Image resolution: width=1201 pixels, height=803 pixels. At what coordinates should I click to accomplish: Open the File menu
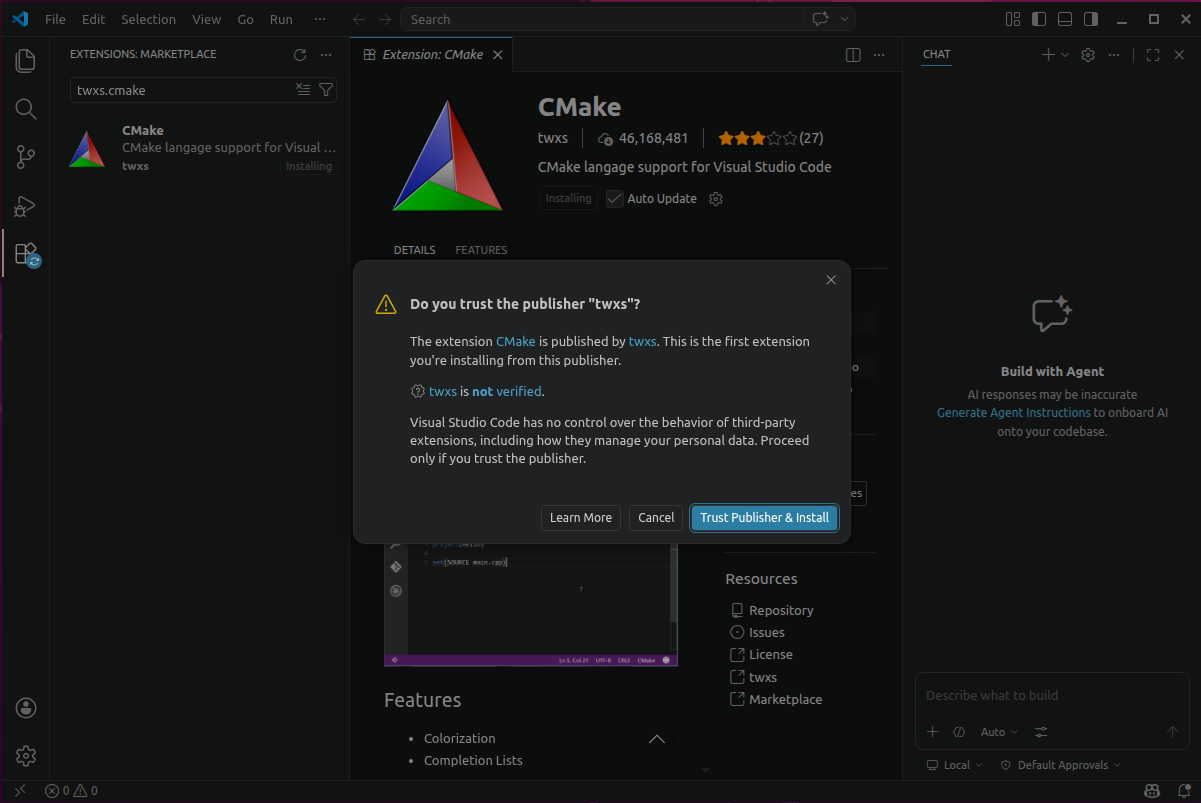click(x=55, y=19)
